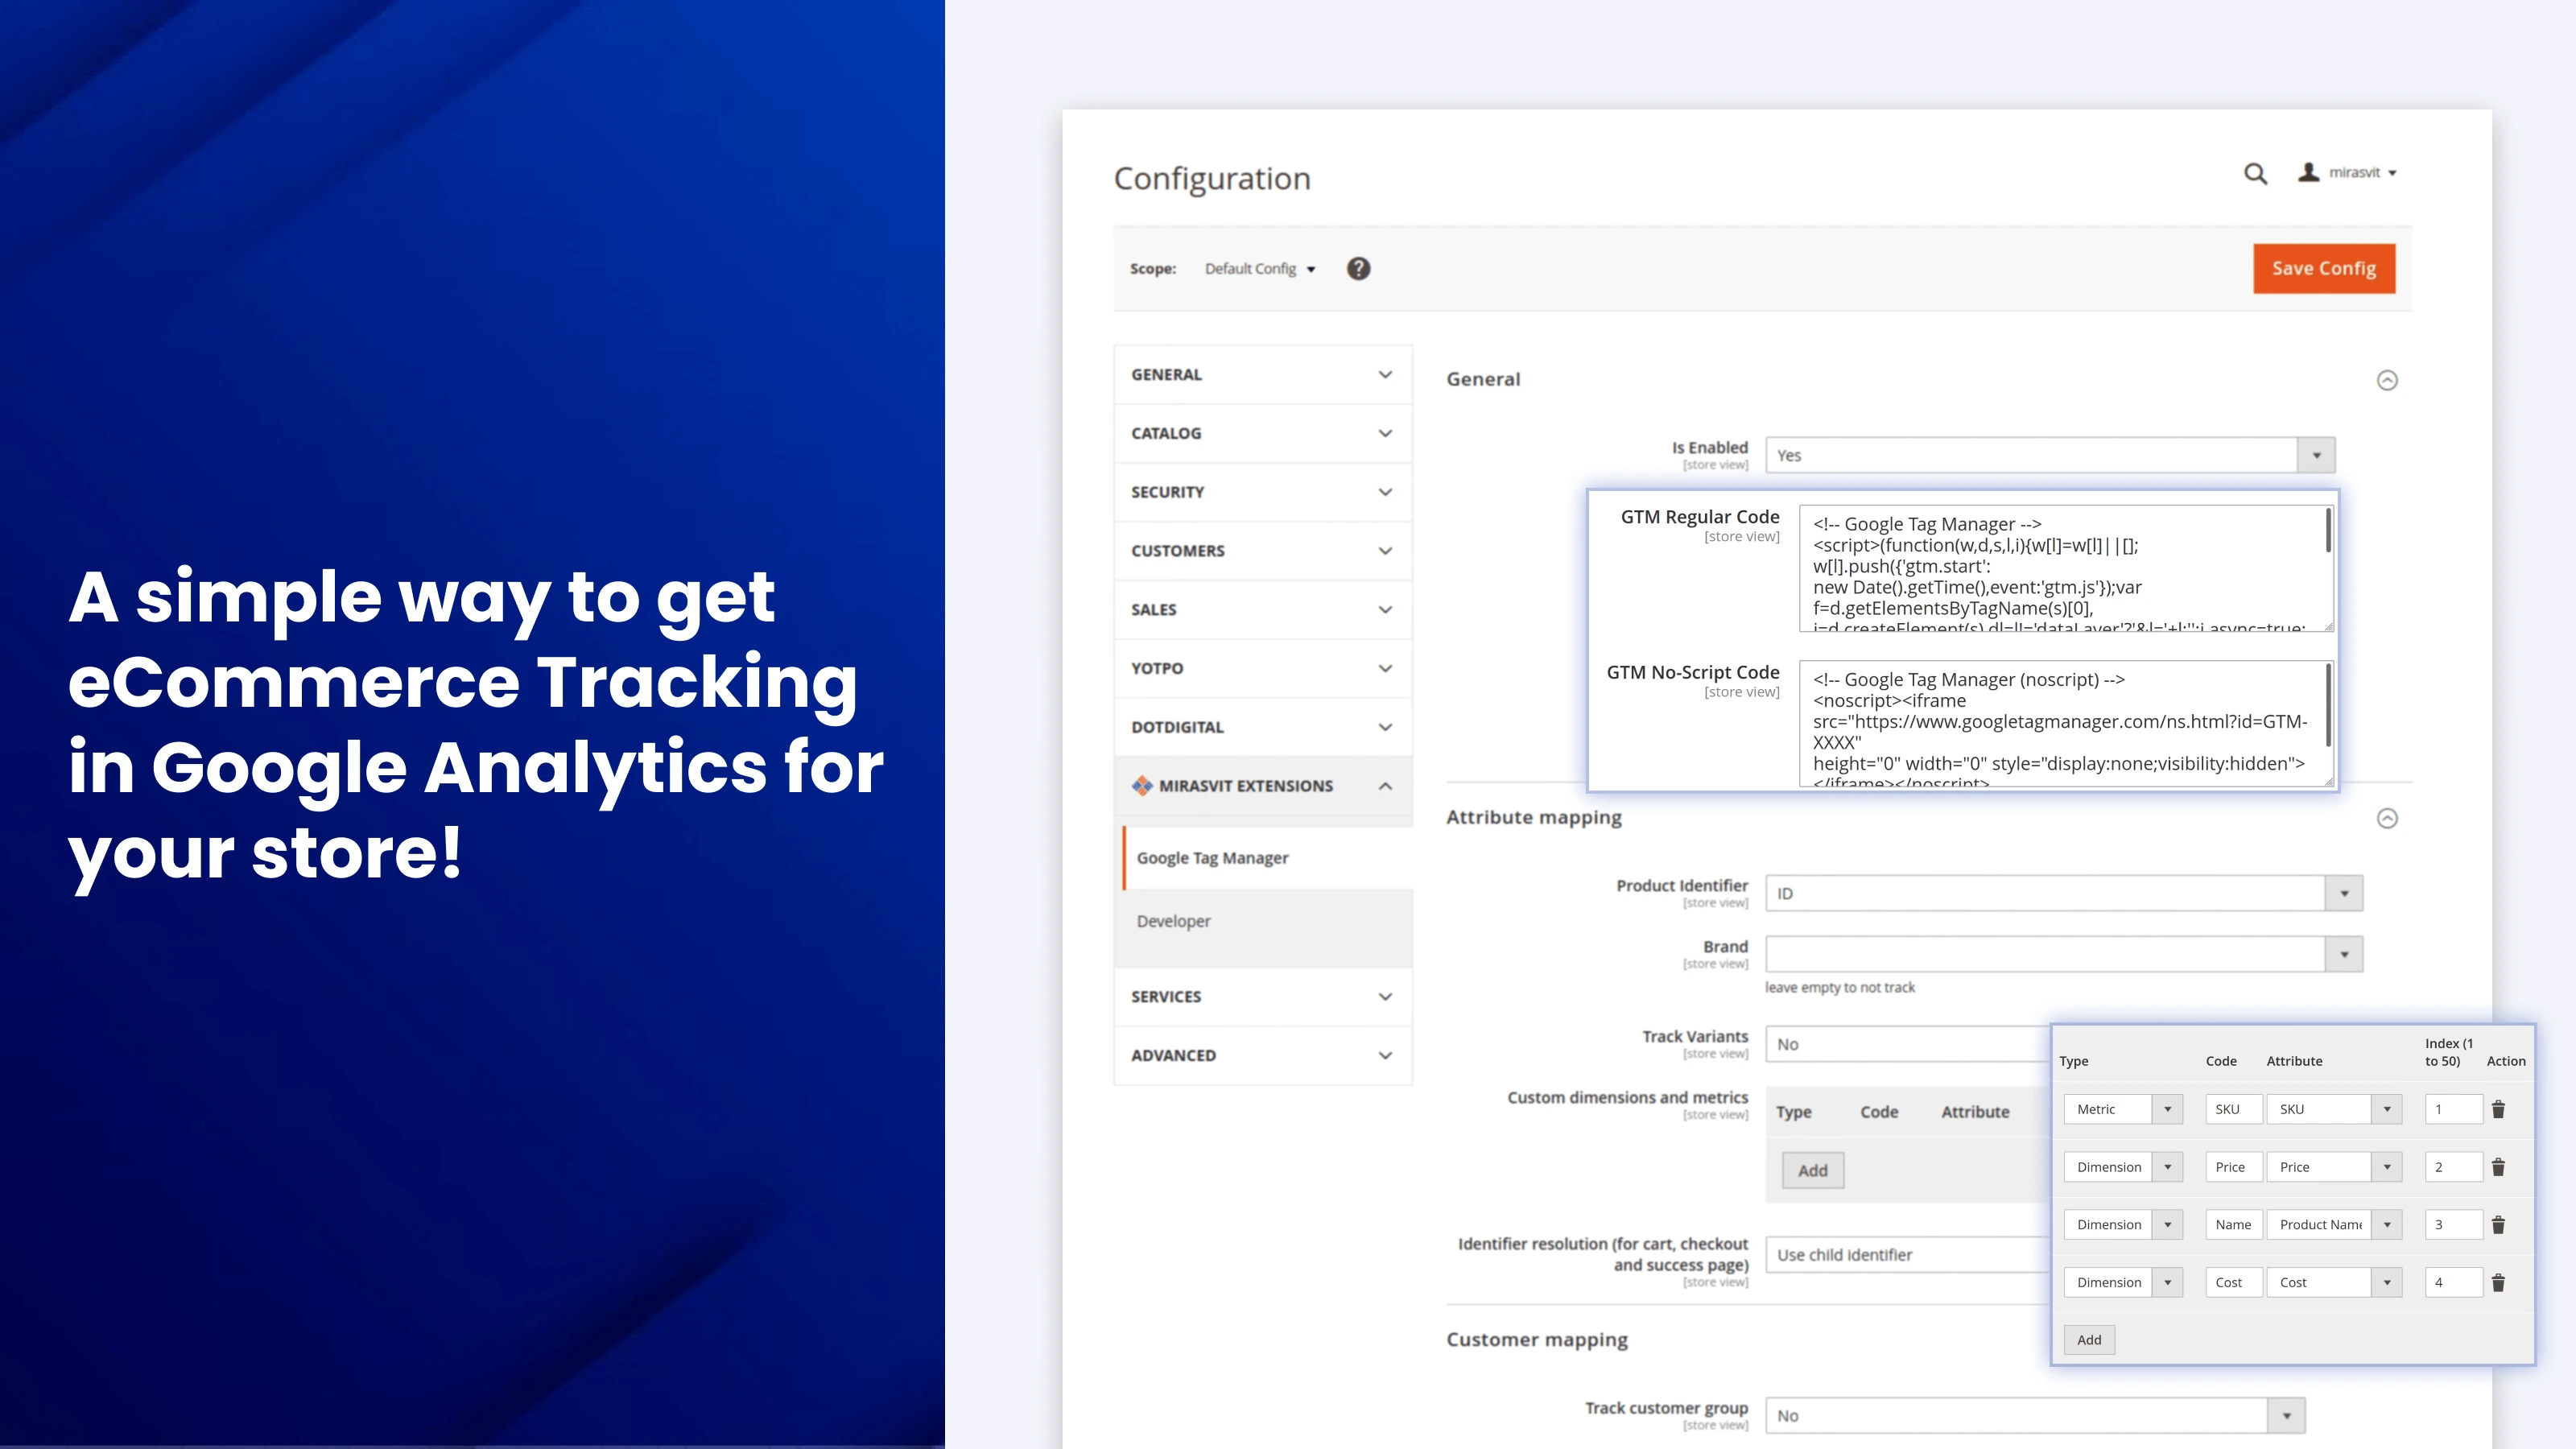Select the Google Tag Manager tab

tap(1212, 858)
